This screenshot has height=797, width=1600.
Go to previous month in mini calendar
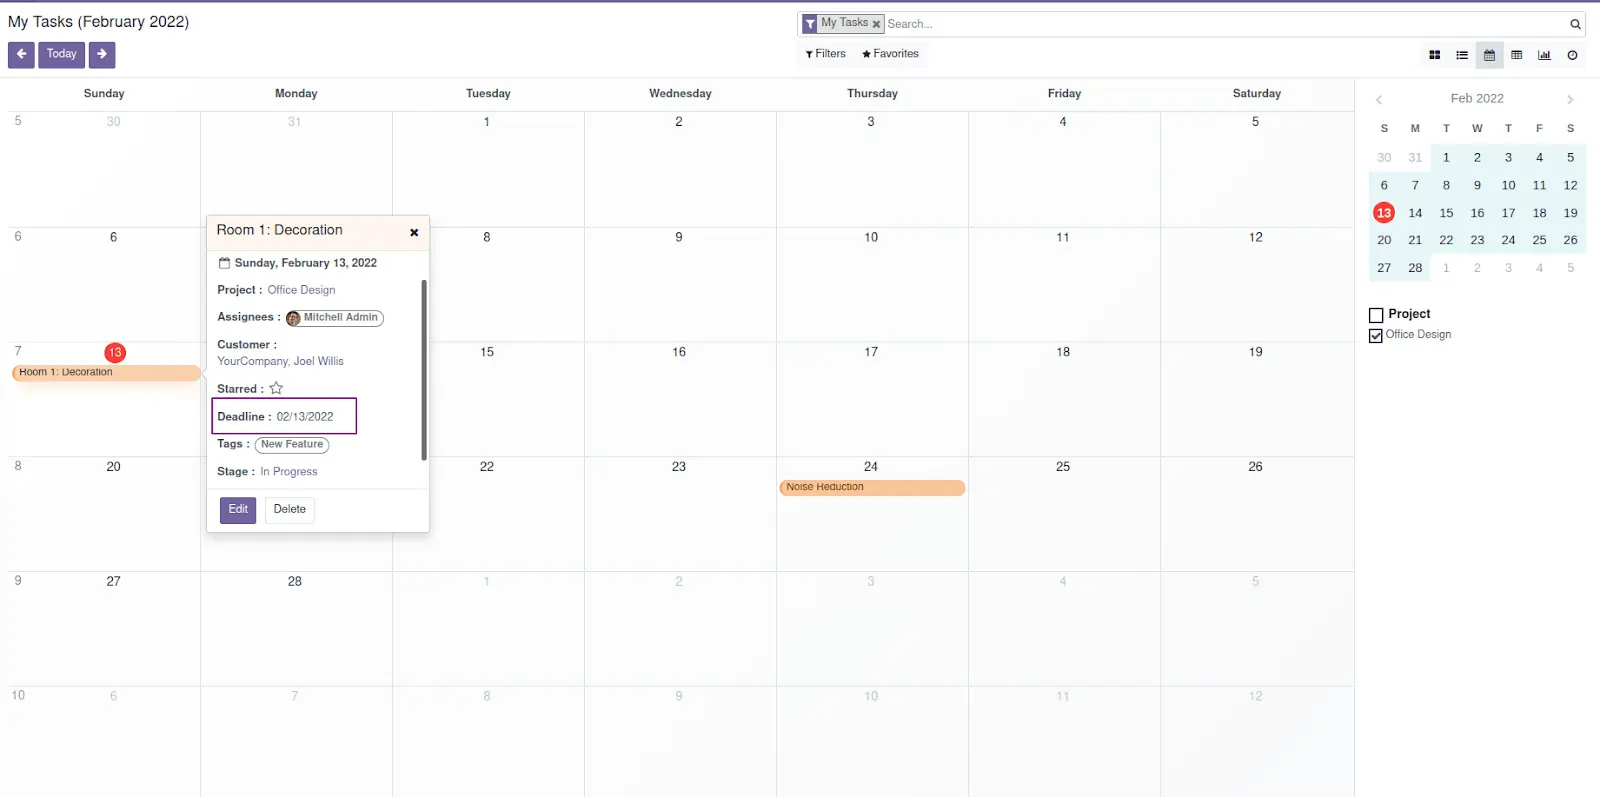pos(1379,99)
